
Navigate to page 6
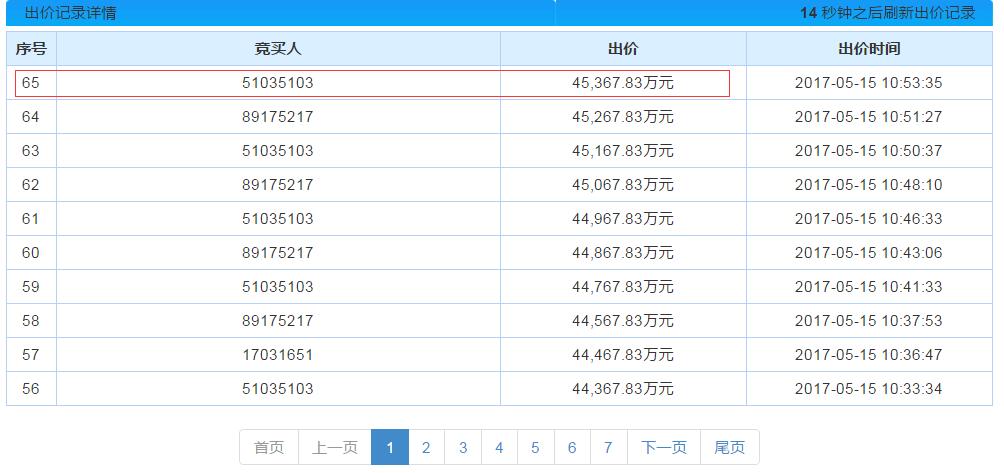(x=572, y=447)
